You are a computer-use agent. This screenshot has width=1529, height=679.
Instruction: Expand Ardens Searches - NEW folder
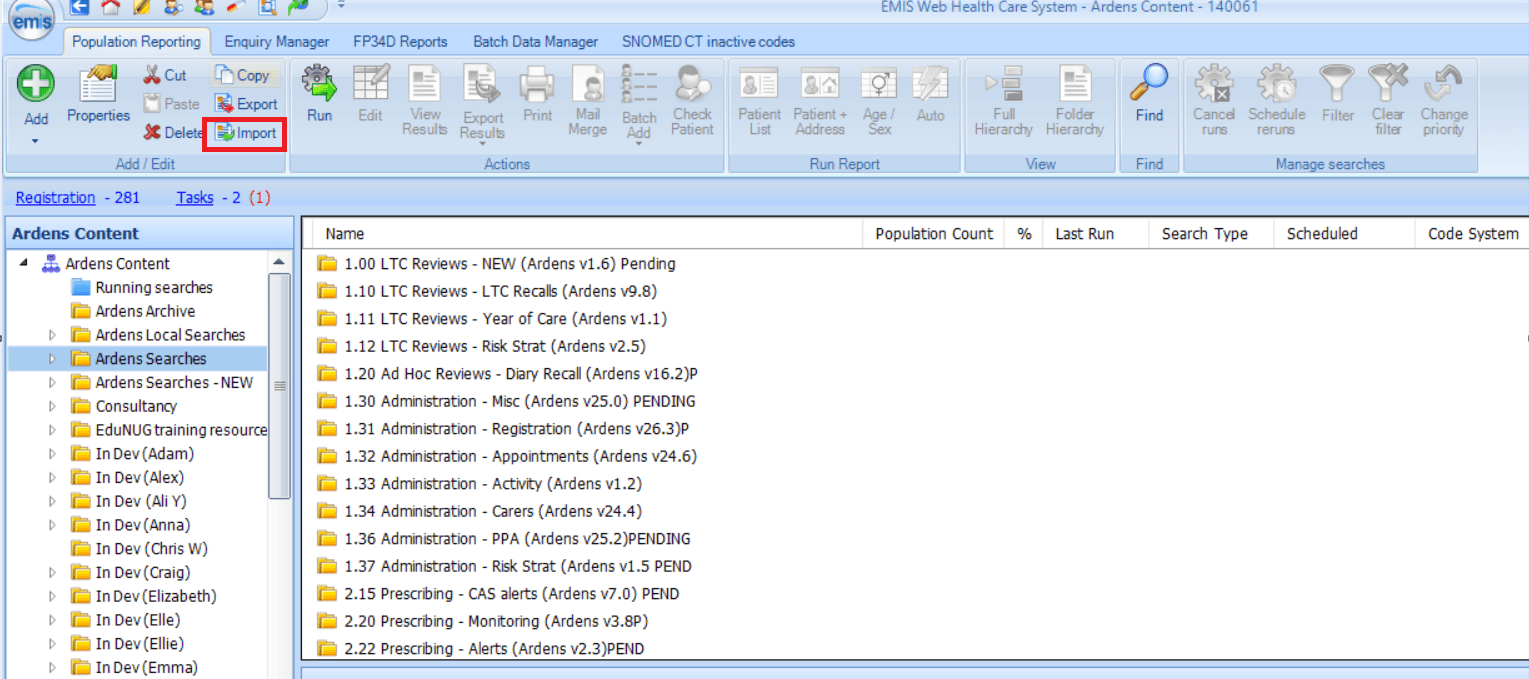click(53, 383)
